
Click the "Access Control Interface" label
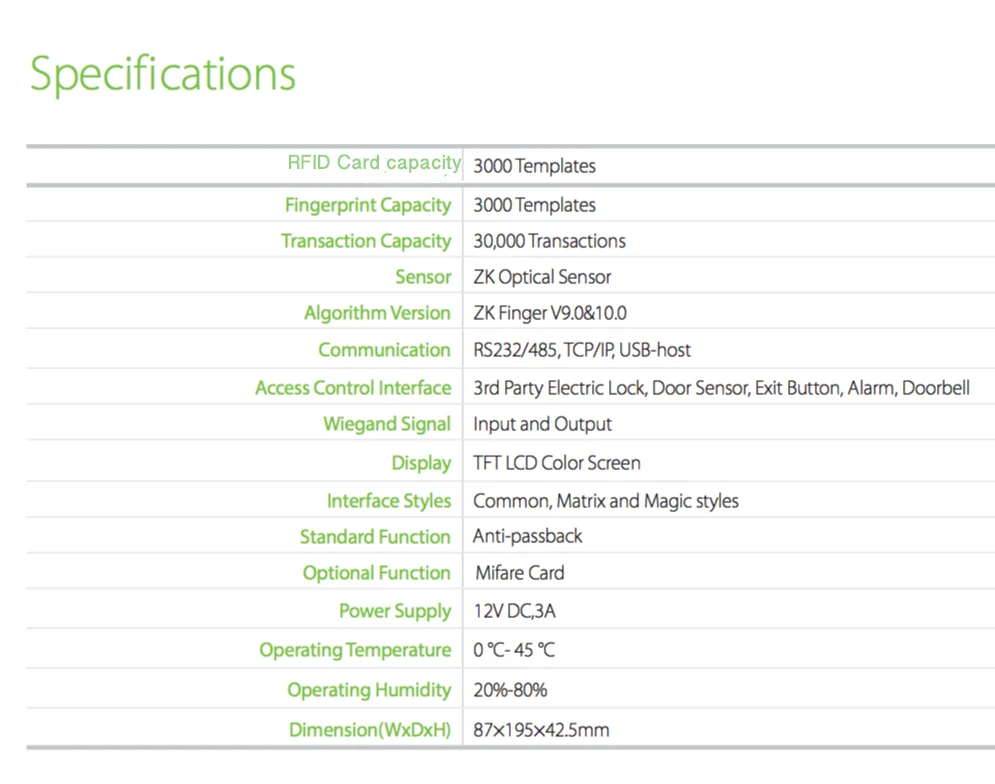click(x=353, y=388)
